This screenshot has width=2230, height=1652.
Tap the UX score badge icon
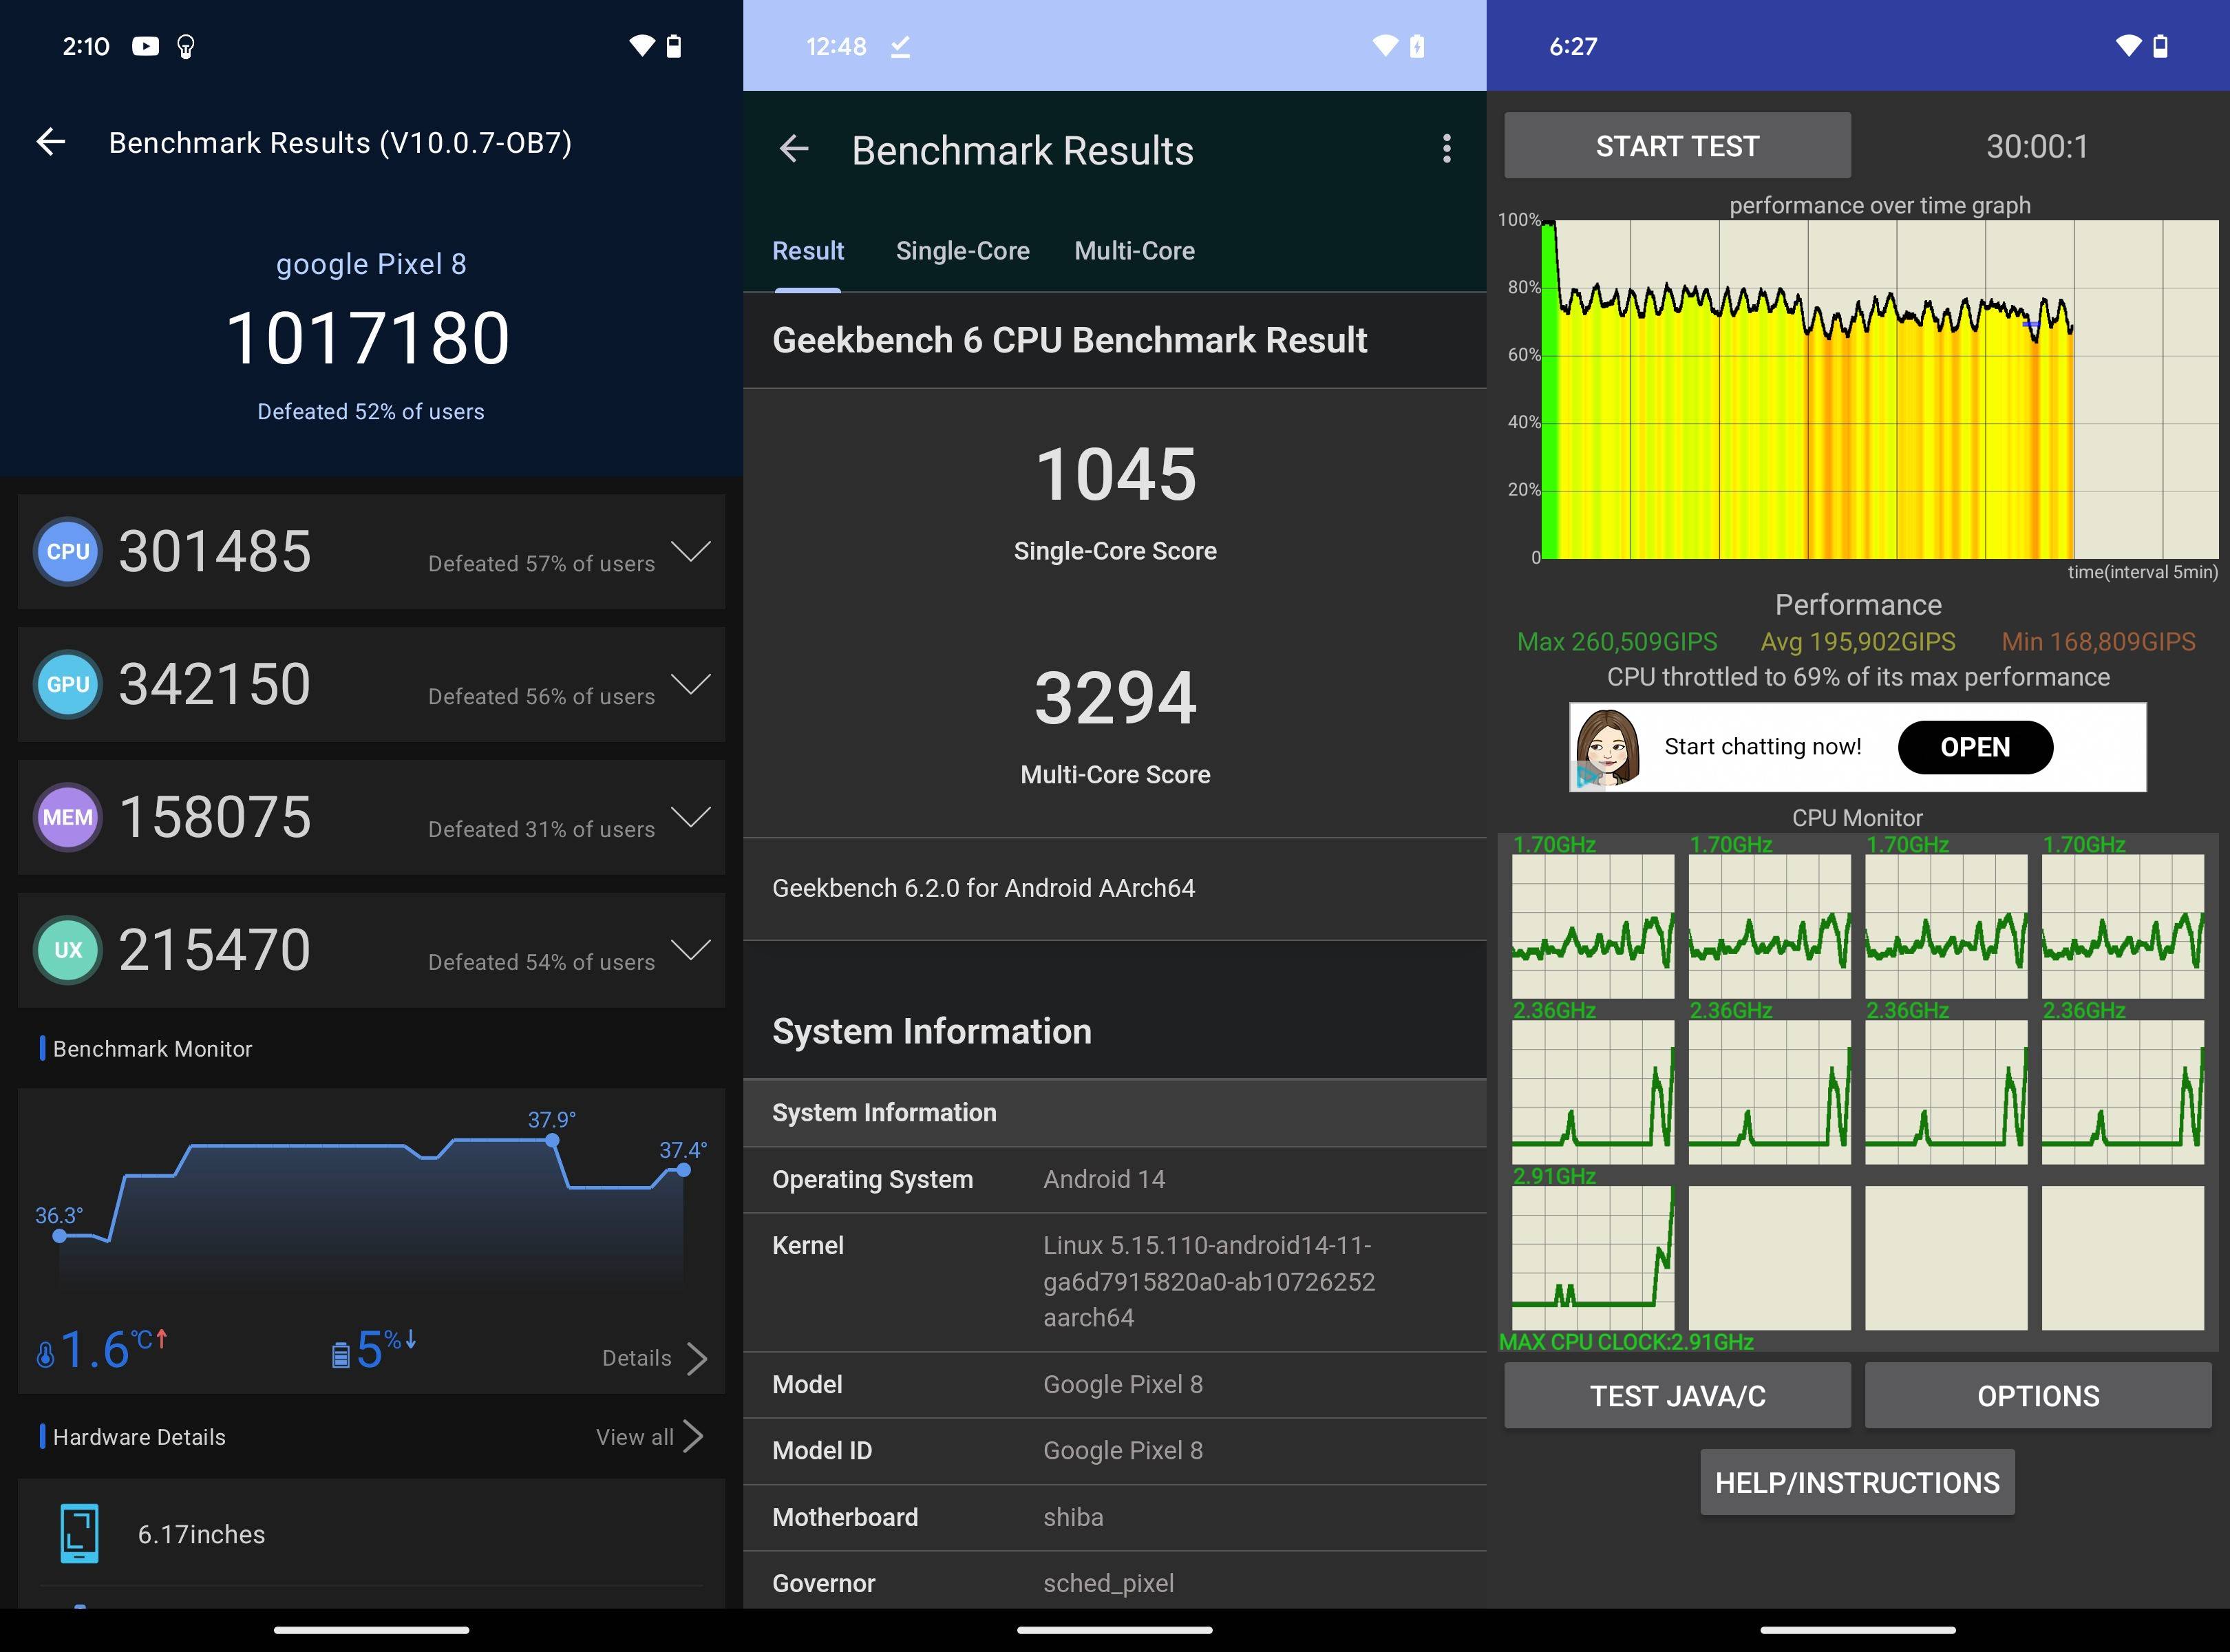click(68, 950)
